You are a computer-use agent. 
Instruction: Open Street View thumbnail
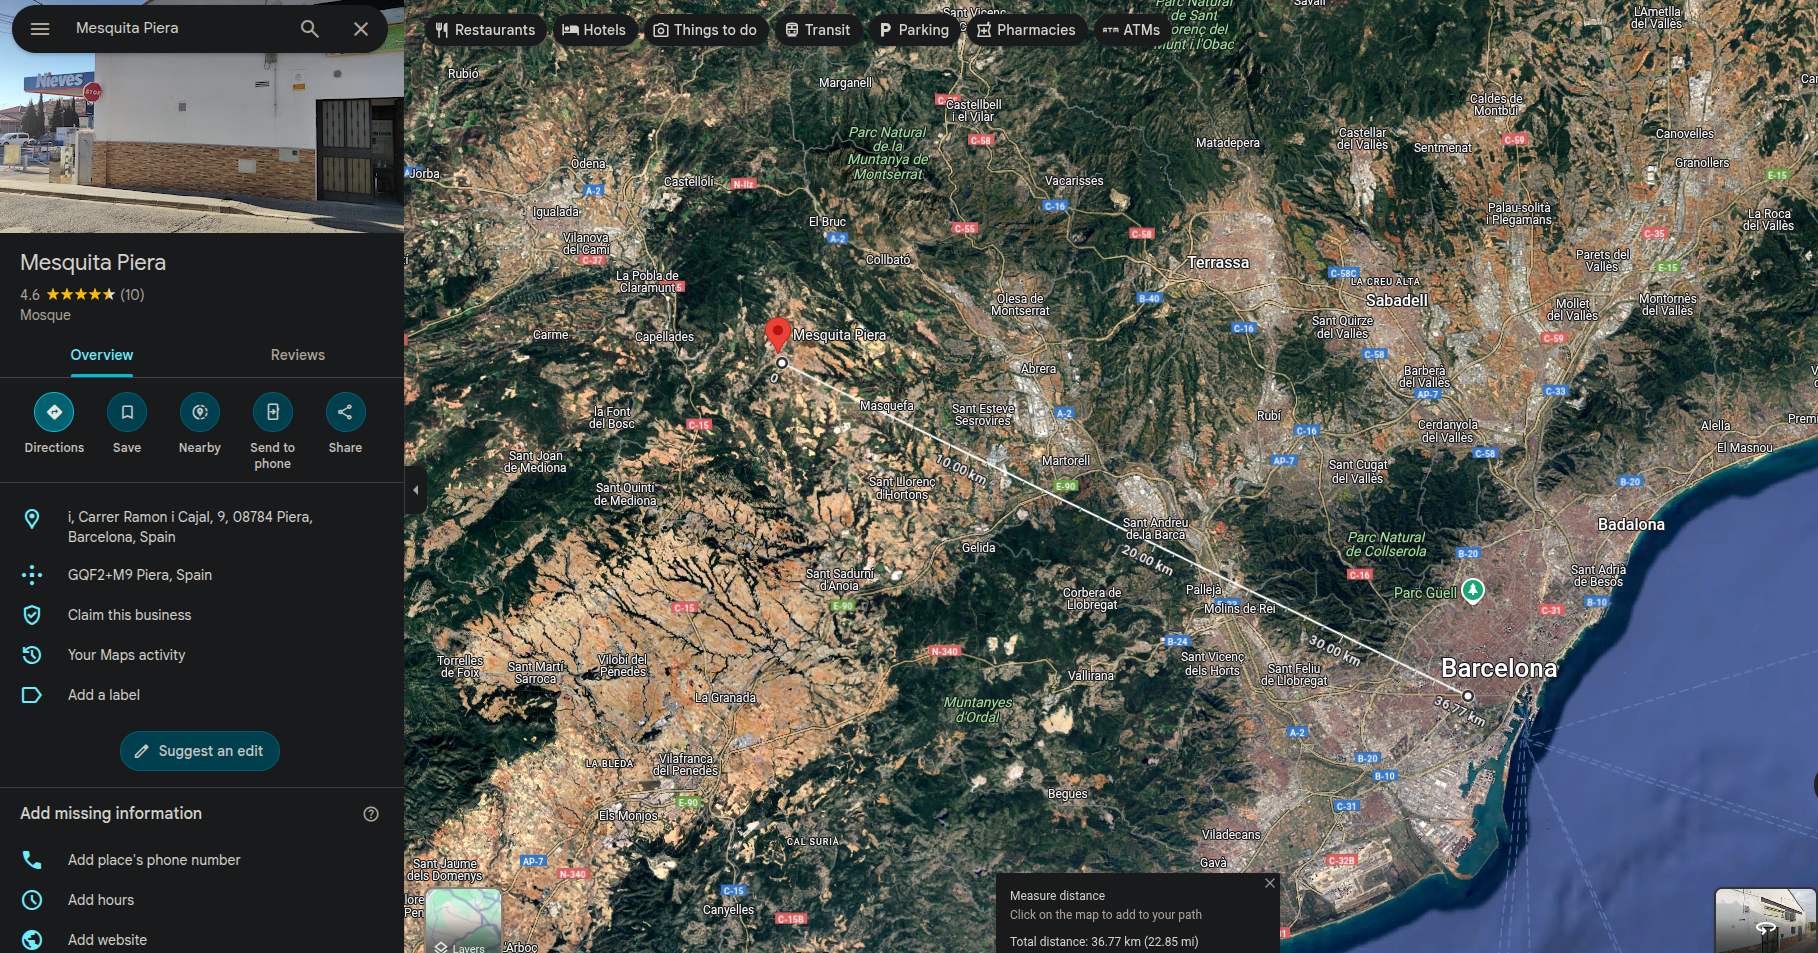[1765, 920]
